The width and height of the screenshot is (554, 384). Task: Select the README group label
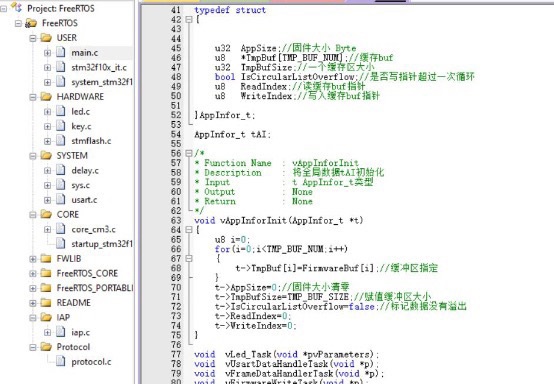(x=73, y=303)
